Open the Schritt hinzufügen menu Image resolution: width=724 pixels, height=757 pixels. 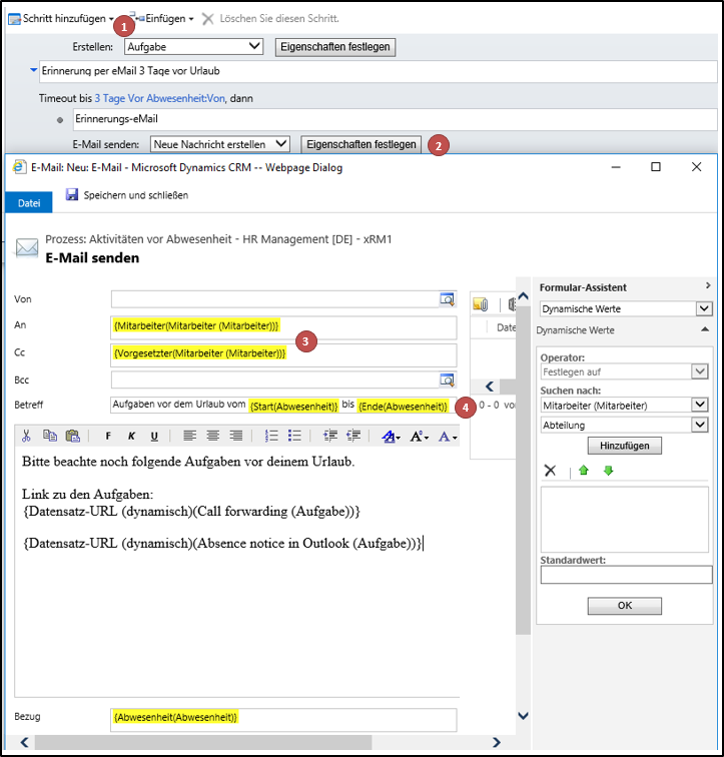click(x=60, y=19)
